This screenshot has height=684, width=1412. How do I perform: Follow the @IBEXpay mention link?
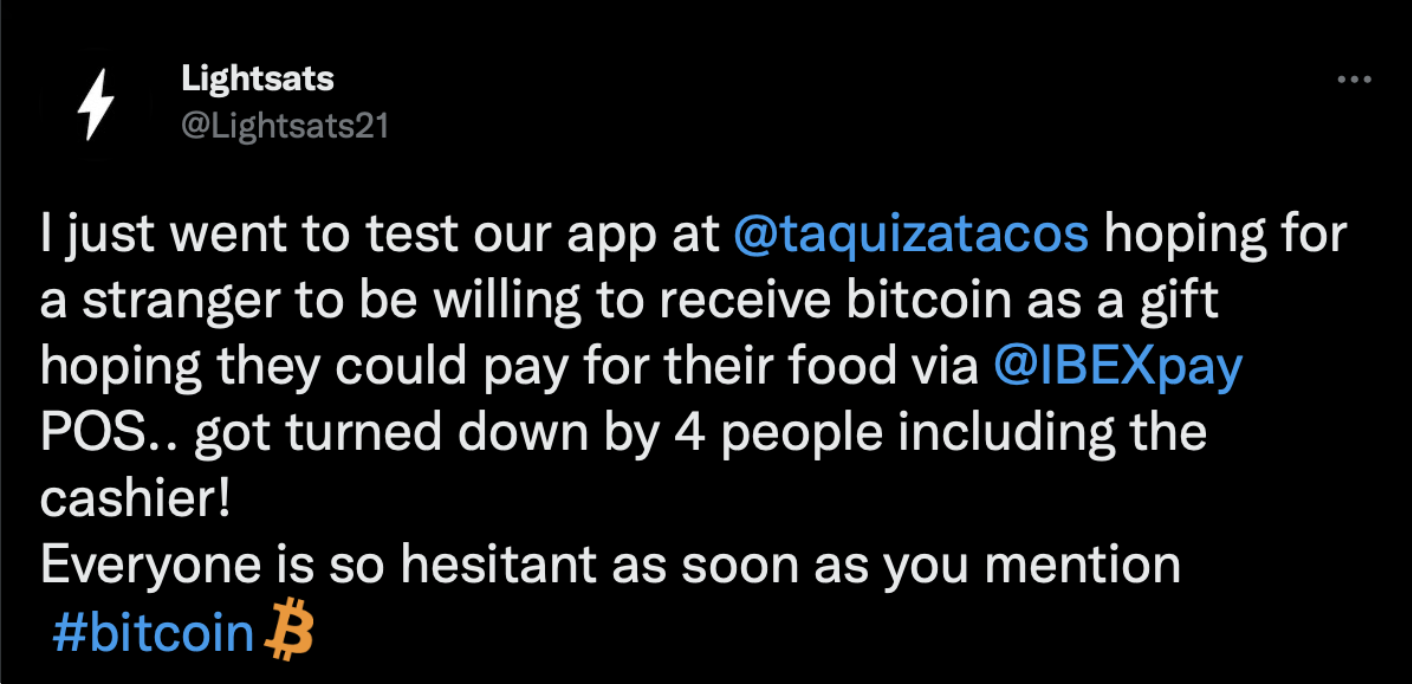[x=1117, y=369]
